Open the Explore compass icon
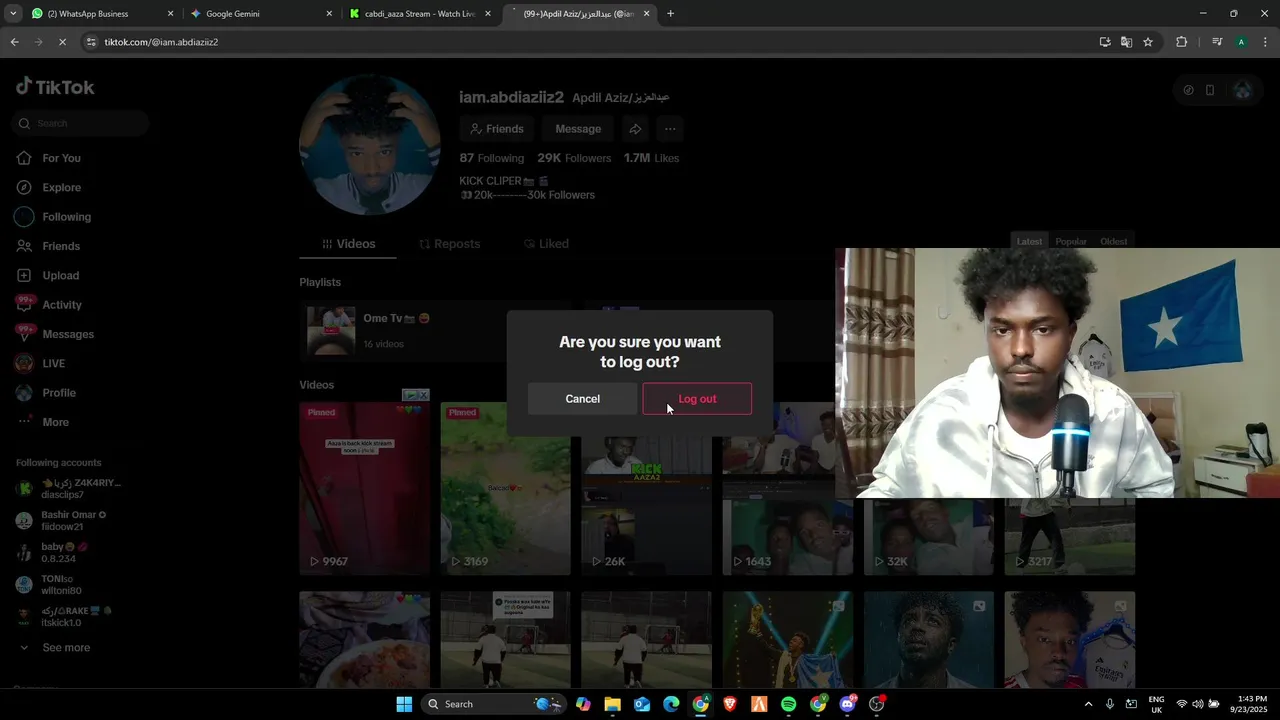1280x720 pixels. [24, 187]
